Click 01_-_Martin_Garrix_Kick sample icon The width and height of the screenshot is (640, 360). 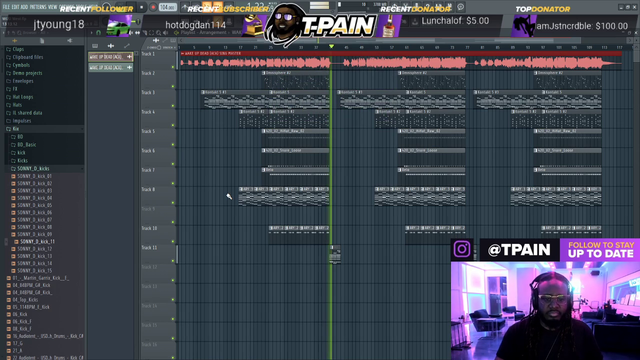click(9, 278)
